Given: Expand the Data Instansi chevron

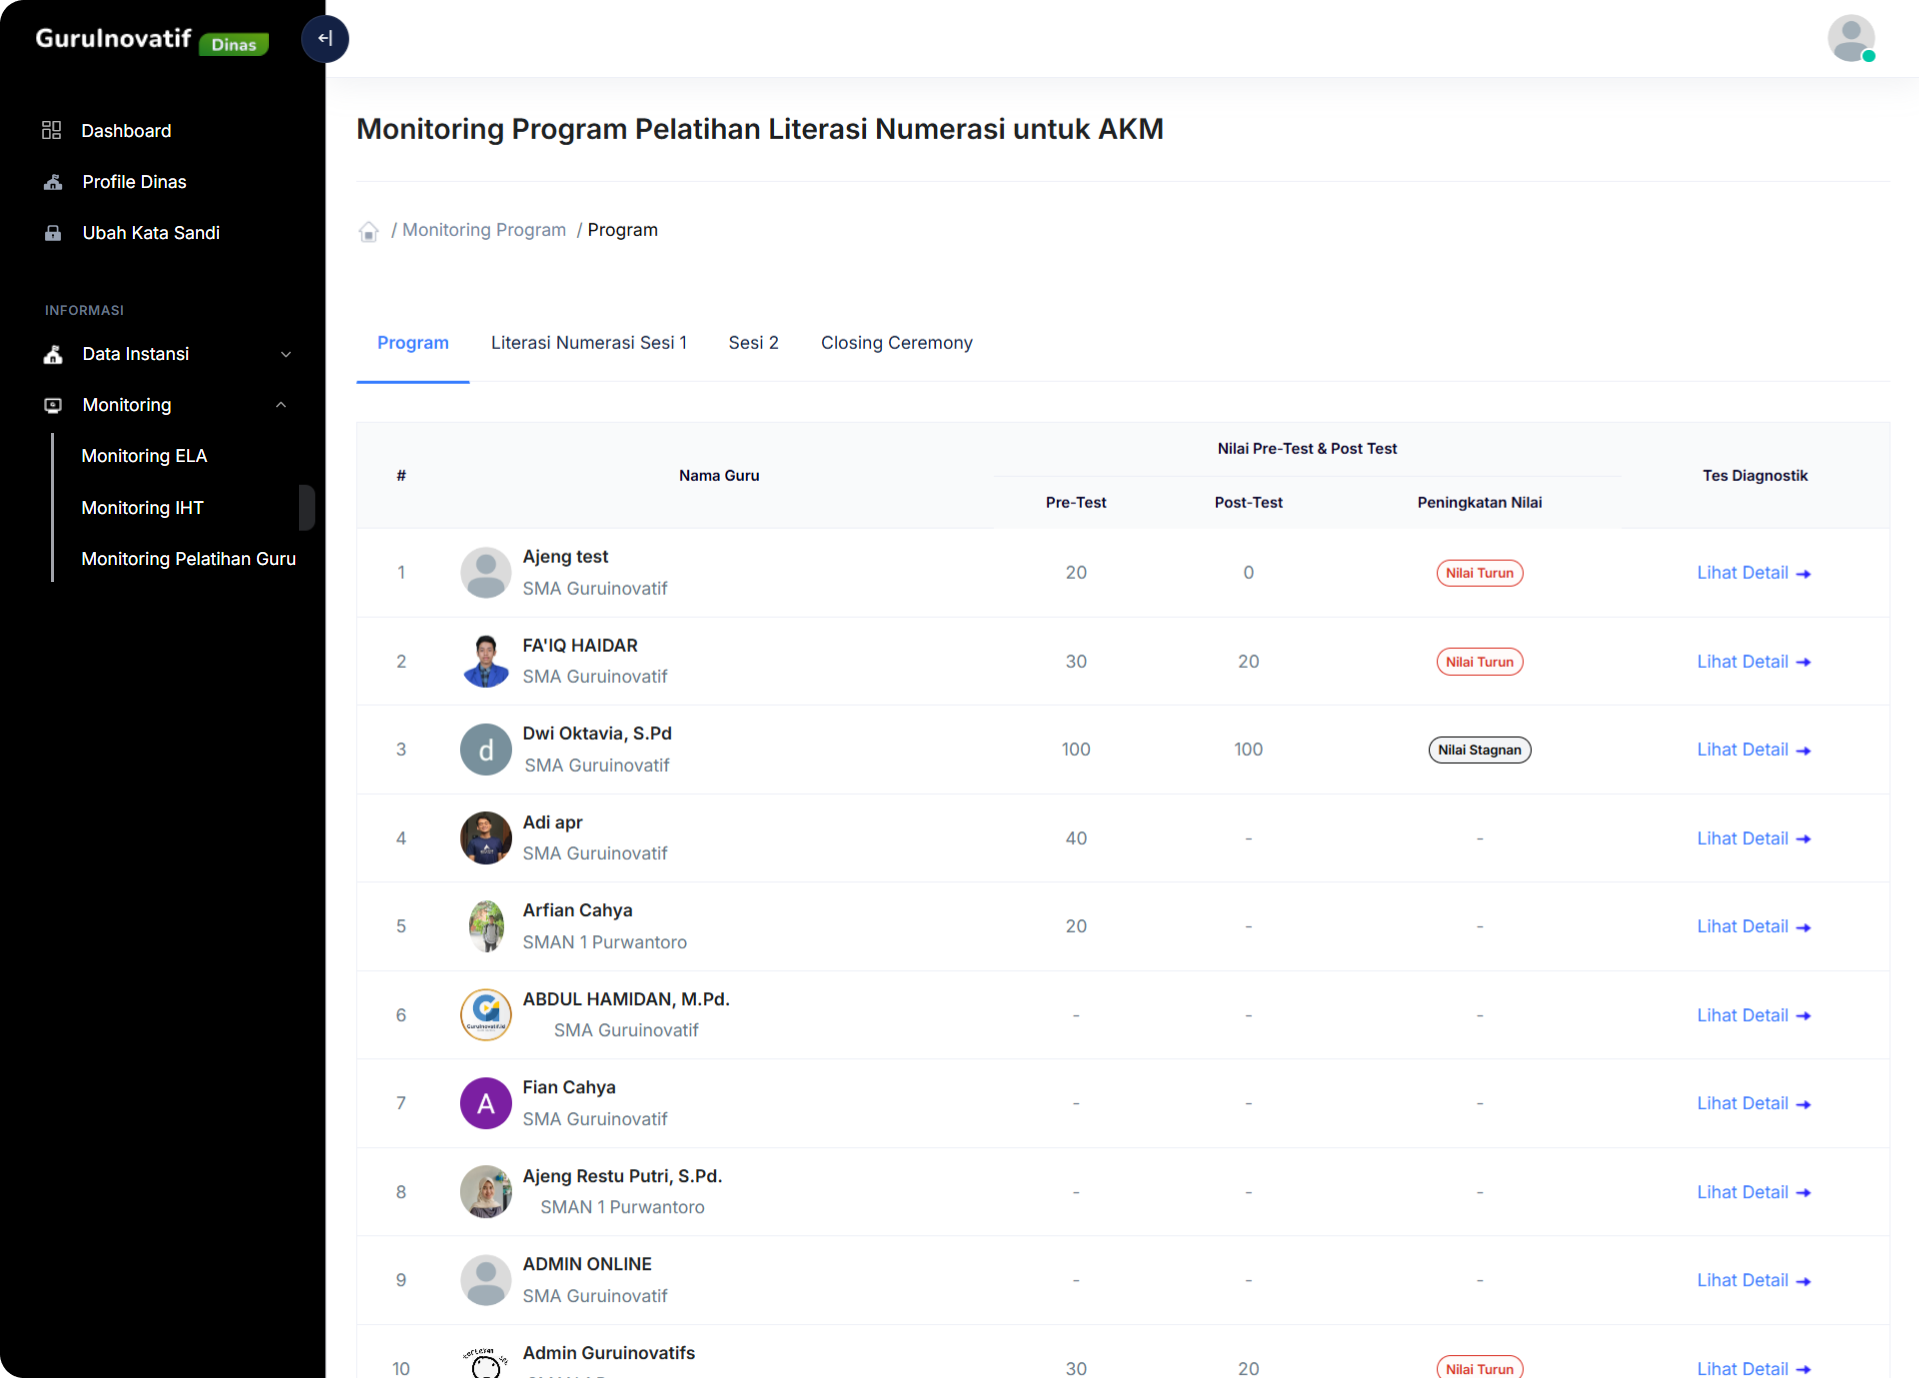Looking at the screenshot, I should pyautogui.click(x=286, y=354).
